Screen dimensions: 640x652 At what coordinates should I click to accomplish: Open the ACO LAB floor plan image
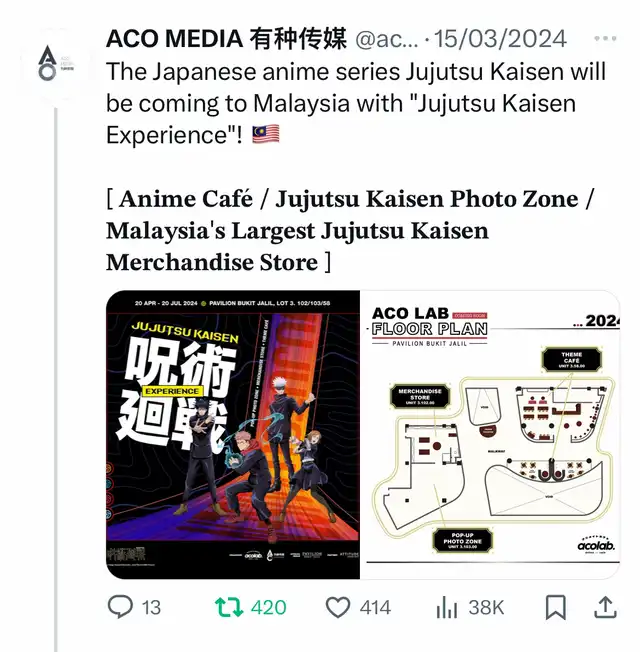[491, 435]
